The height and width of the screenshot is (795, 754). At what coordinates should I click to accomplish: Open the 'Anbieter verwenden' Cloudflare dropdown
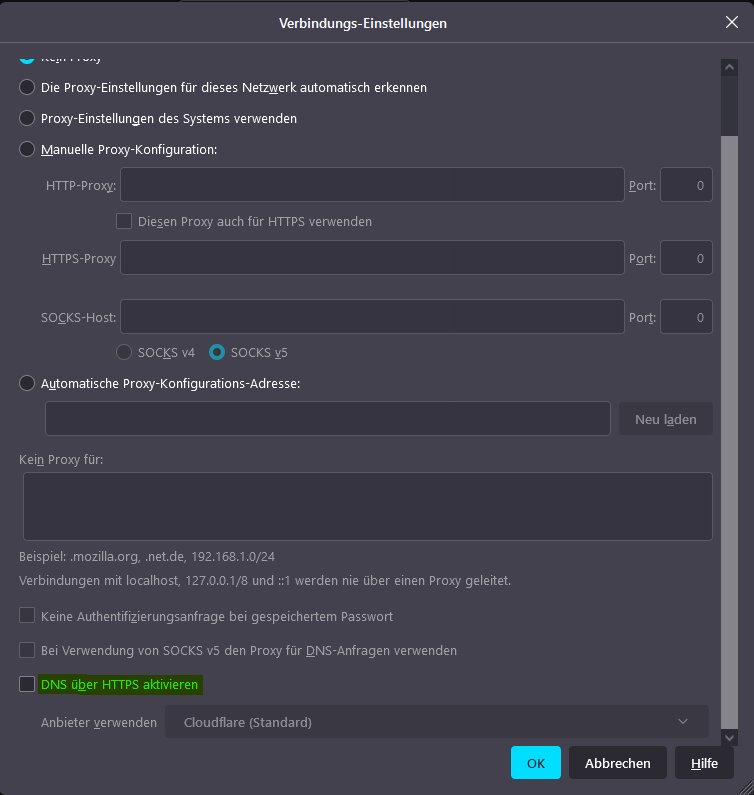[x=436, y=722]
